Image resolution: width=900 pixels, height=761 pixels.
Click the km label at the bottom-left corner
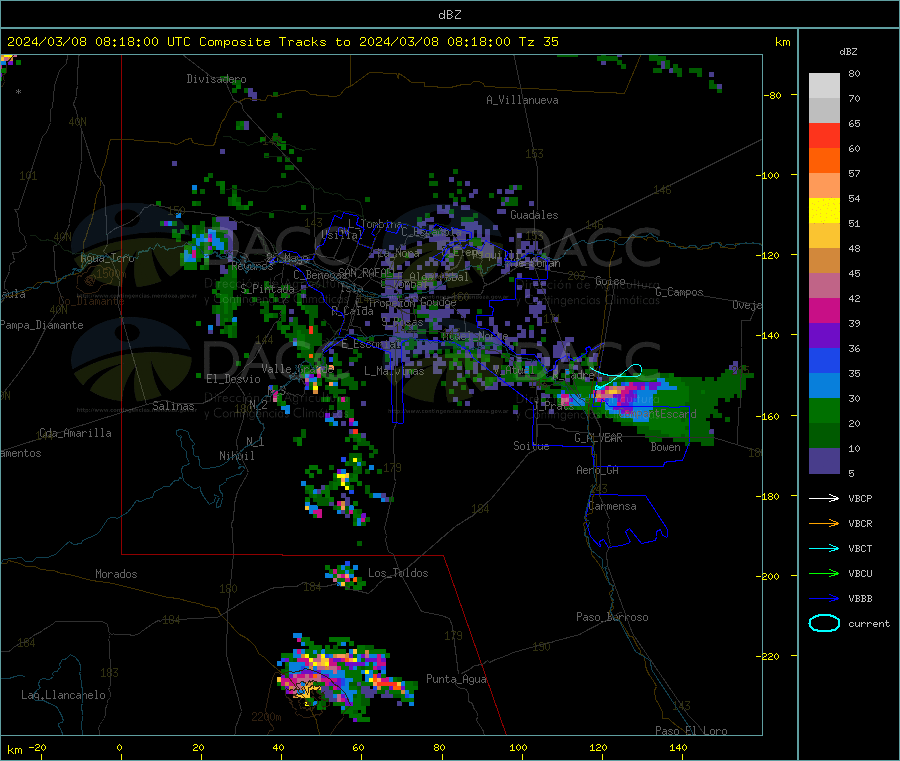tap(14, 750)
